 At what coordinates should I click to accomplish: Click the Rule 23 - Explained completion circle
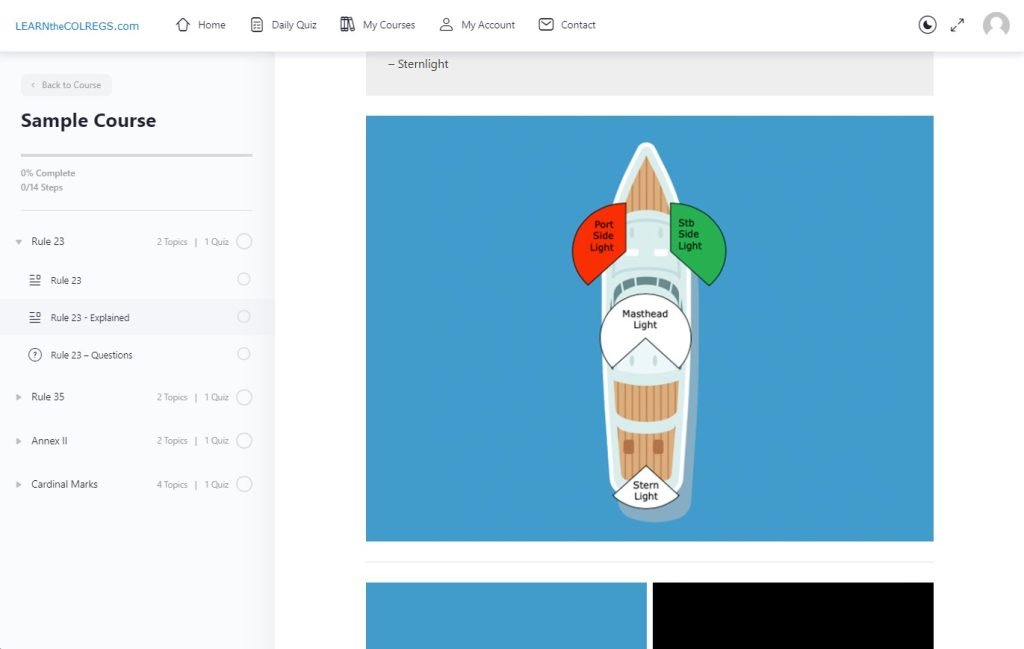point(244,317)
